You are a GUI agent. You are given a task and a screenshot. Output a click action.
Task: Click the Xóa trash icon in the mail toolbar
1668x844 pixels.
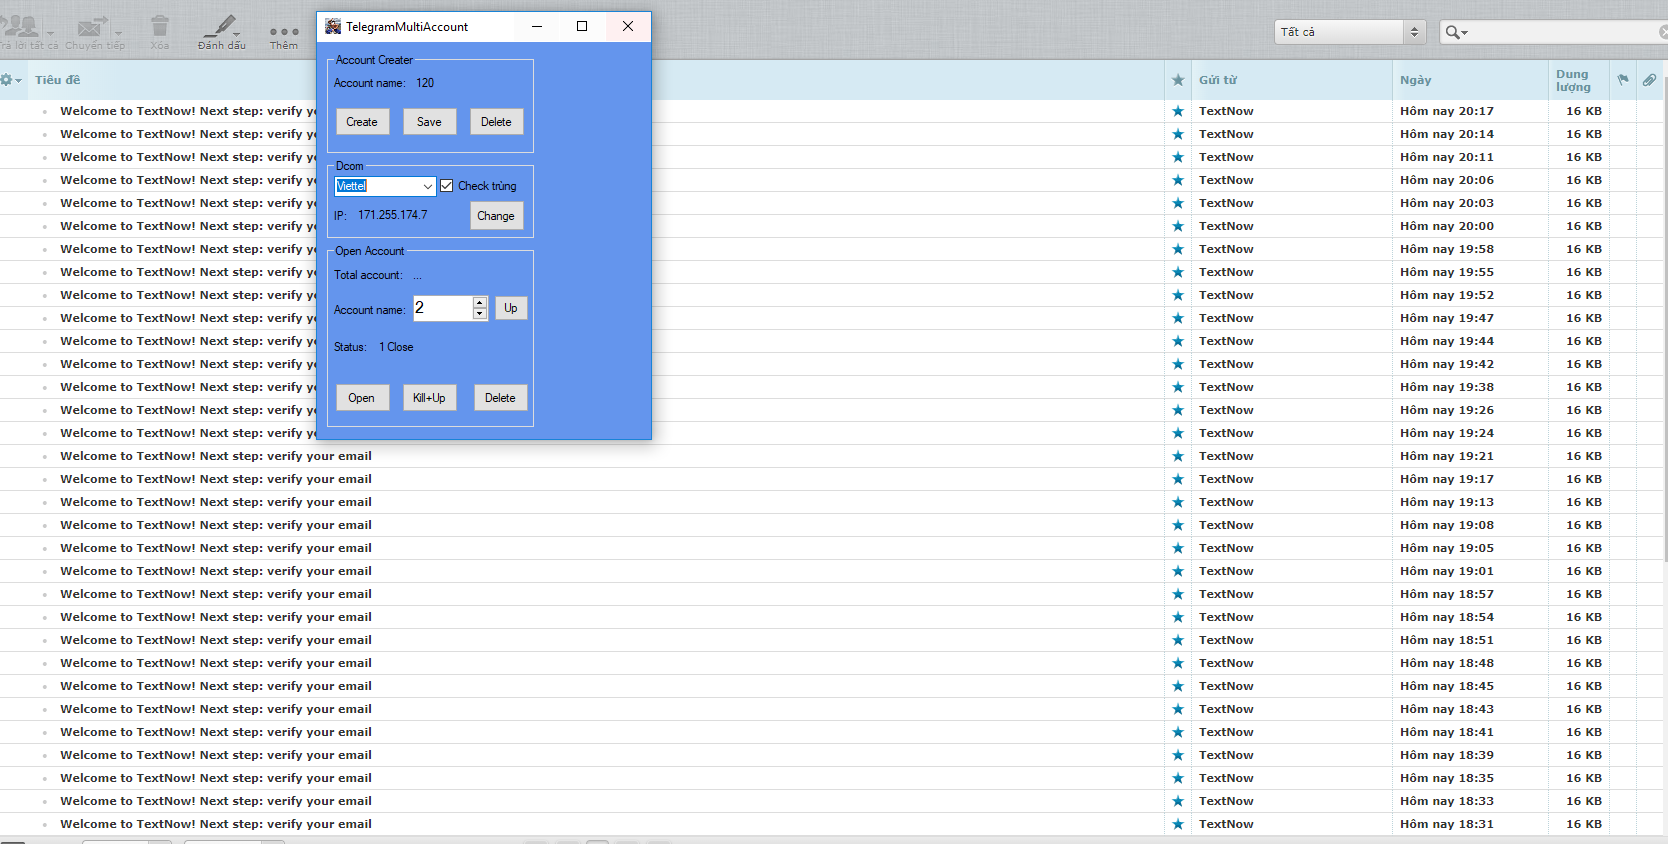coord(159,27)
